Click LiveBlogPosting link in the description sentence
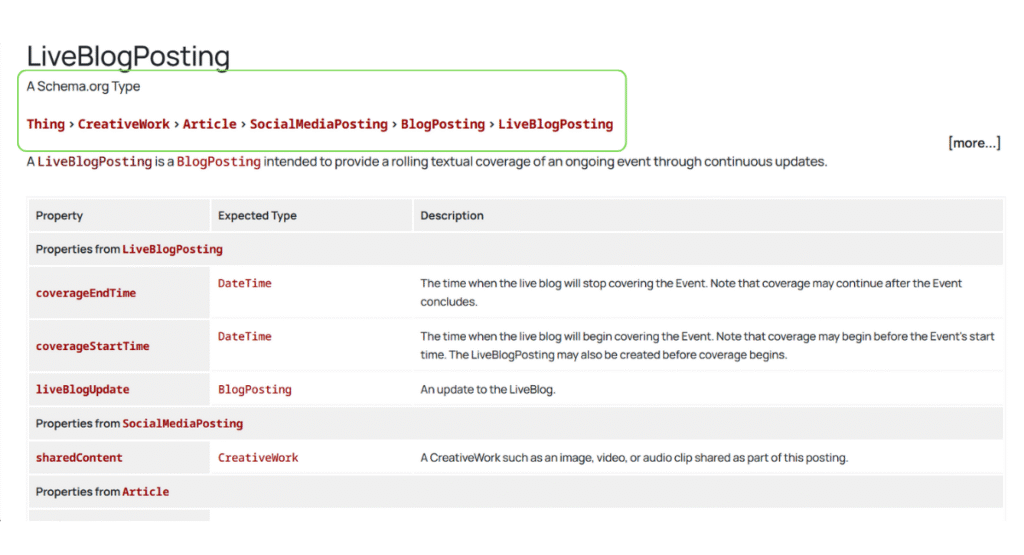Viewport: 1024px width, 555px height. tap(94, 162)
